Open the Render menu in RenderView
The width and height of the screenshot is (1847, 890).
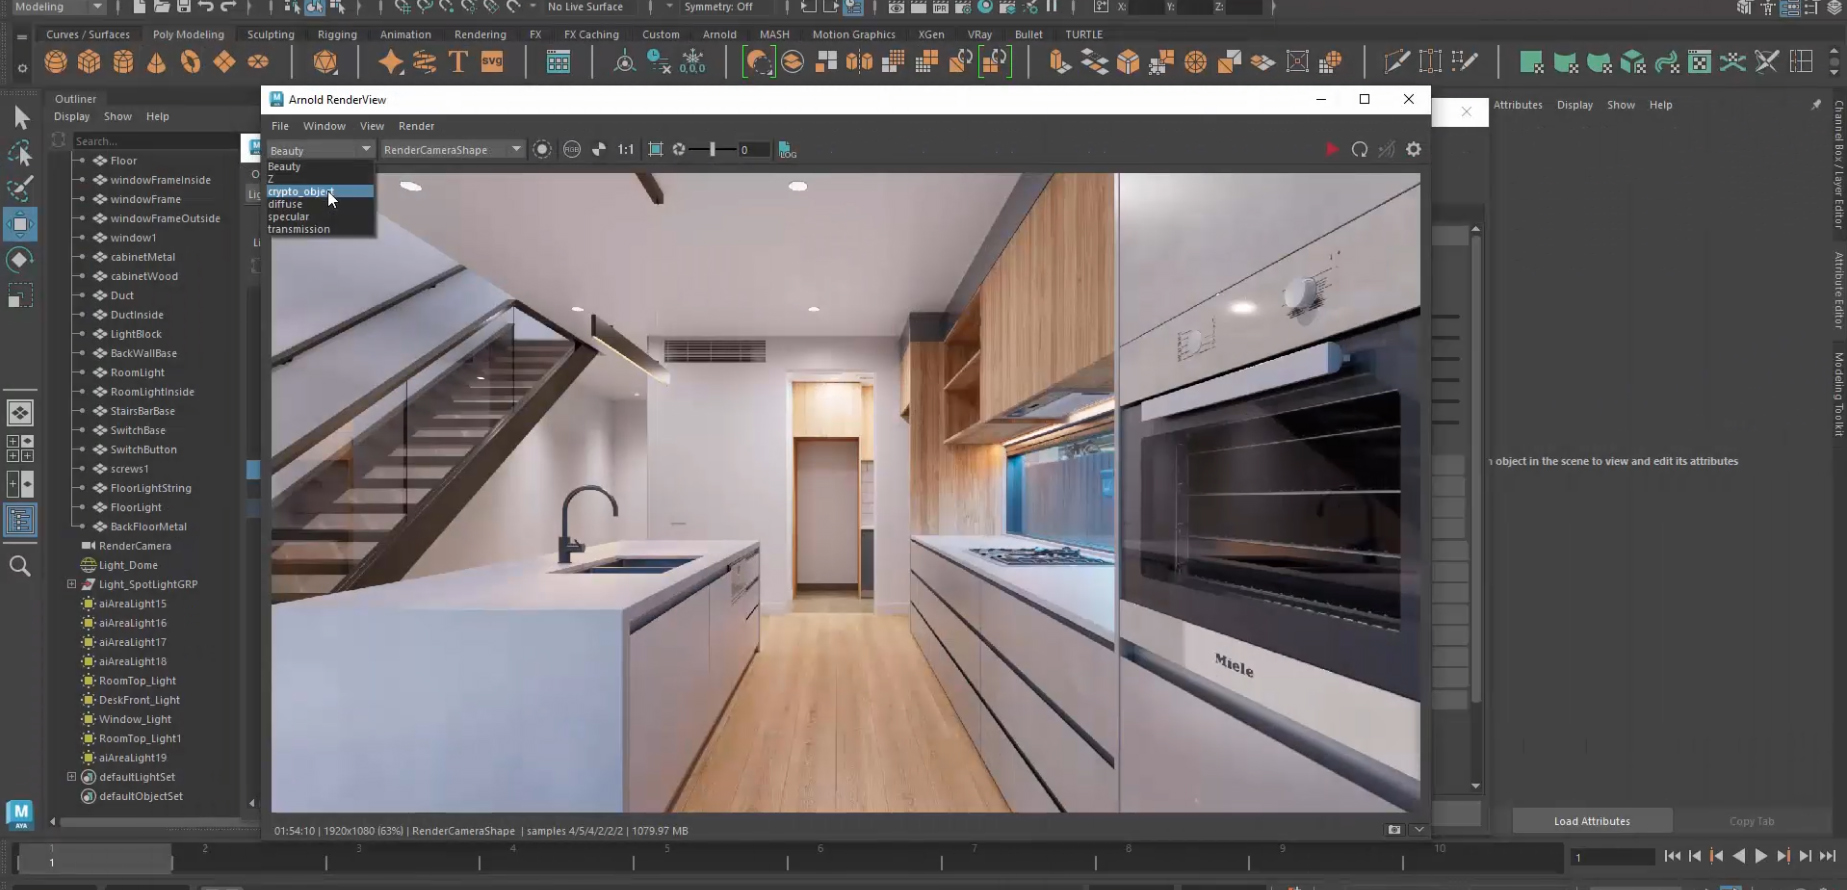coord(416,126)
